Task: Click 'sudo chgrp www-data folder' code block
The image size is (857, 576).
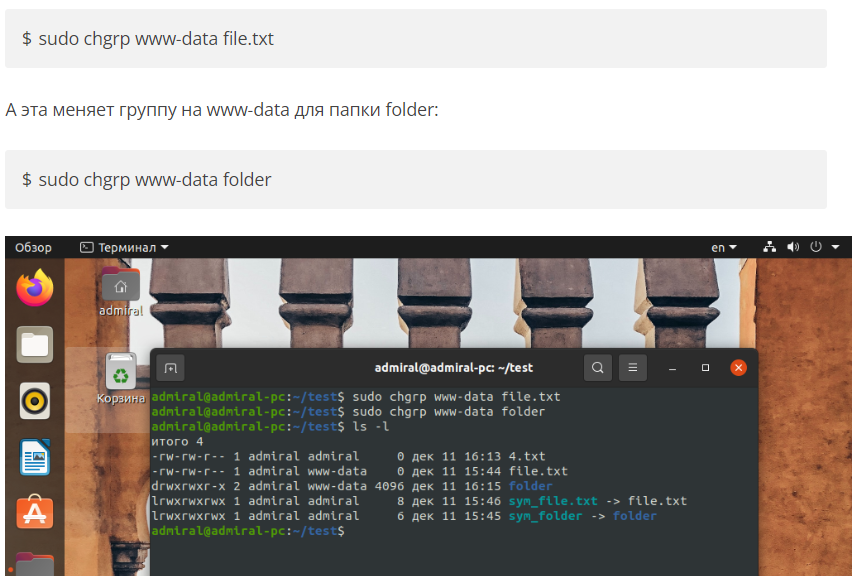Action: [x=416, y=180]
